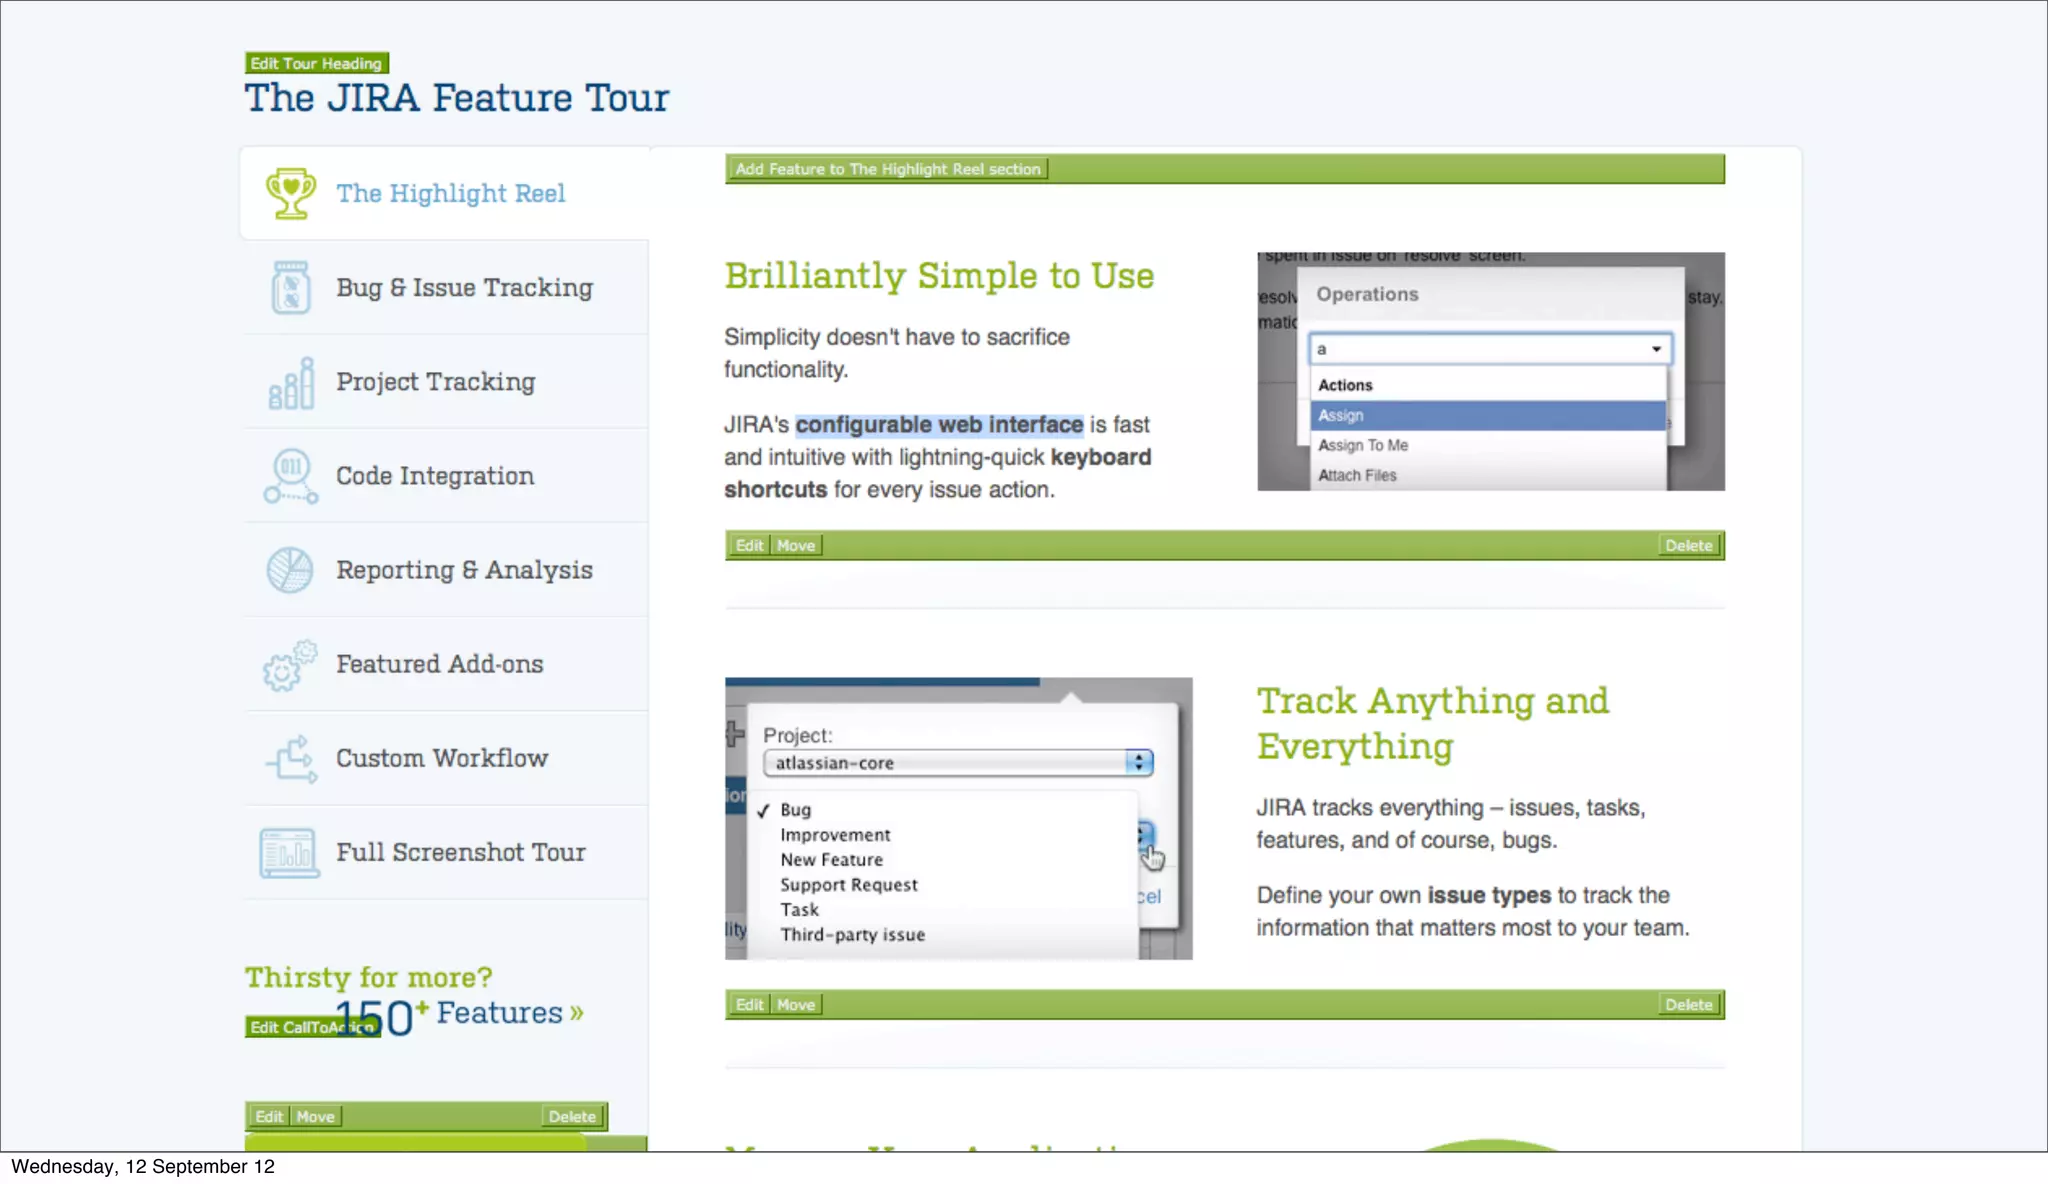2048x1184 pixels.
Task: Delete the Brilliantly Simple to Use feature
Action: click(x=1688, y=546)
